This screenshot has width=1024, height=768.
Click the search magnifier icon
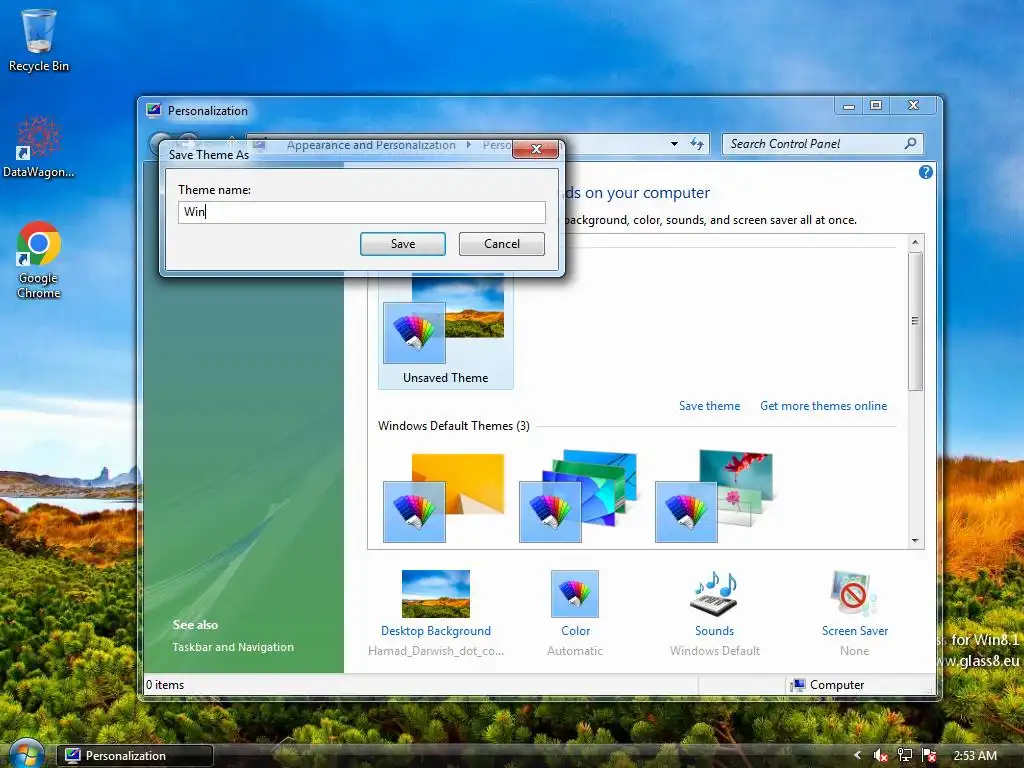(910, 143)
